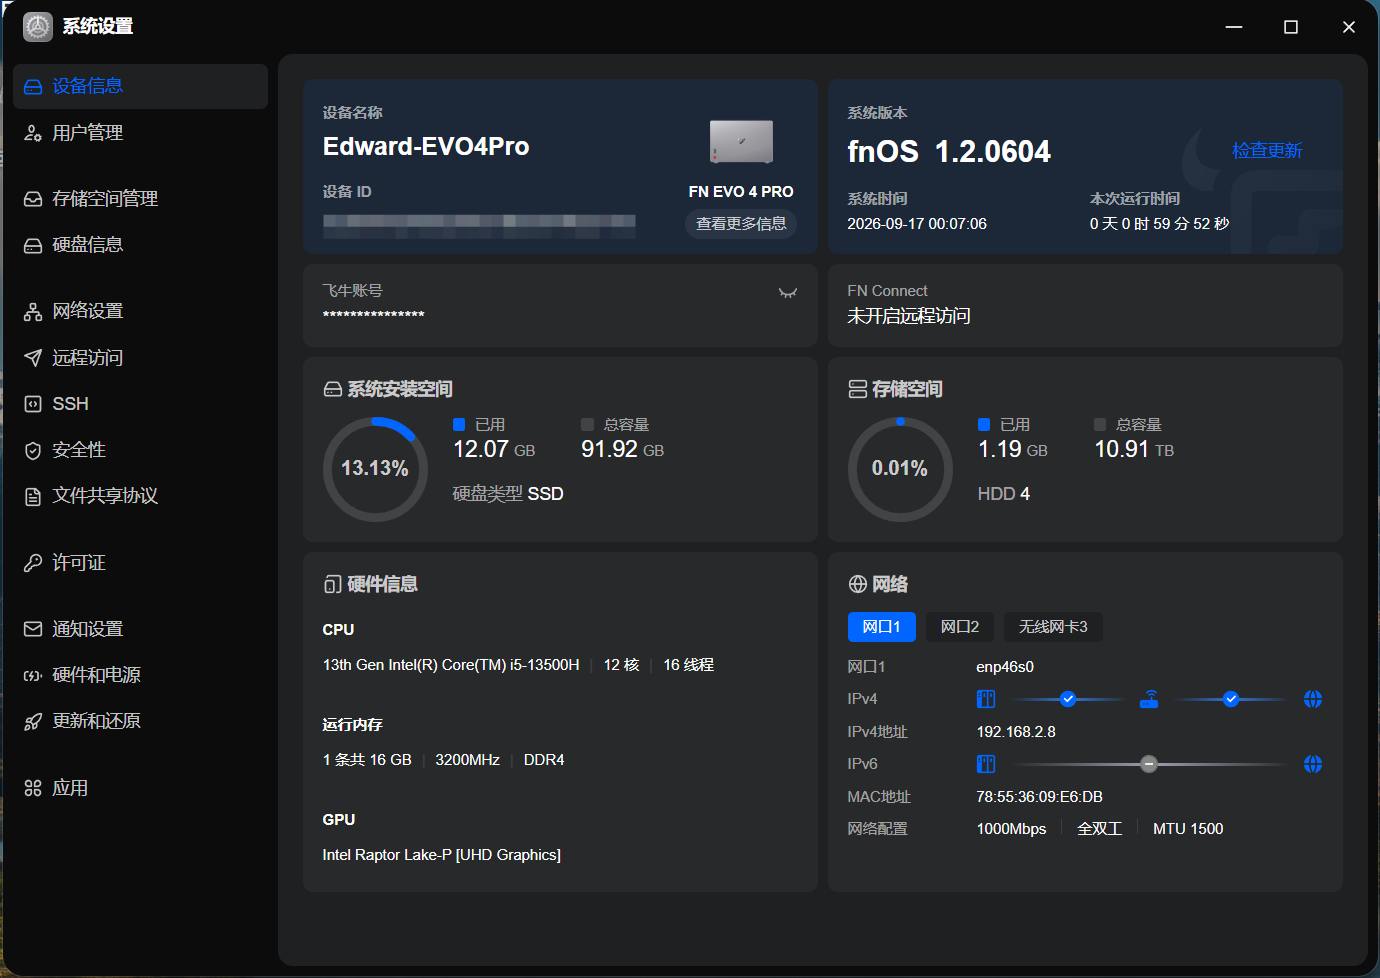
Task: Click the IPv4 router icon
Action: point(1149,699)
